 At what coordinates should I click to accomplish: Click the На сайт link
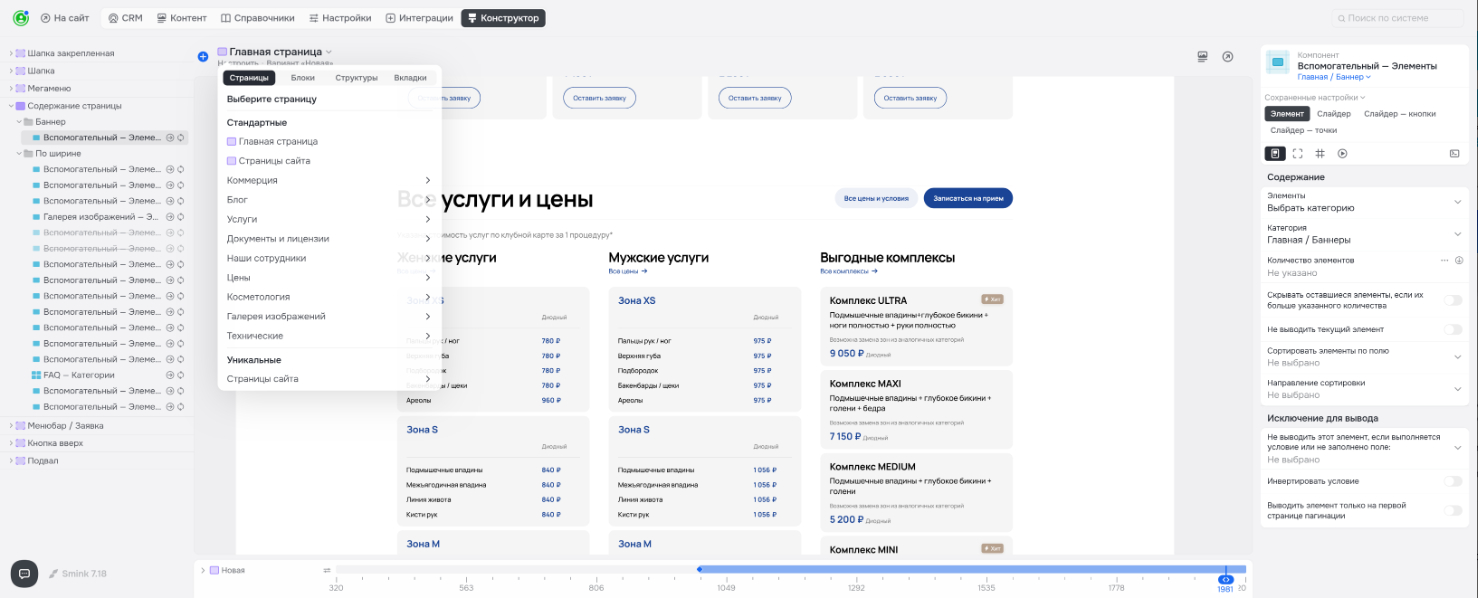pos(65,18)
